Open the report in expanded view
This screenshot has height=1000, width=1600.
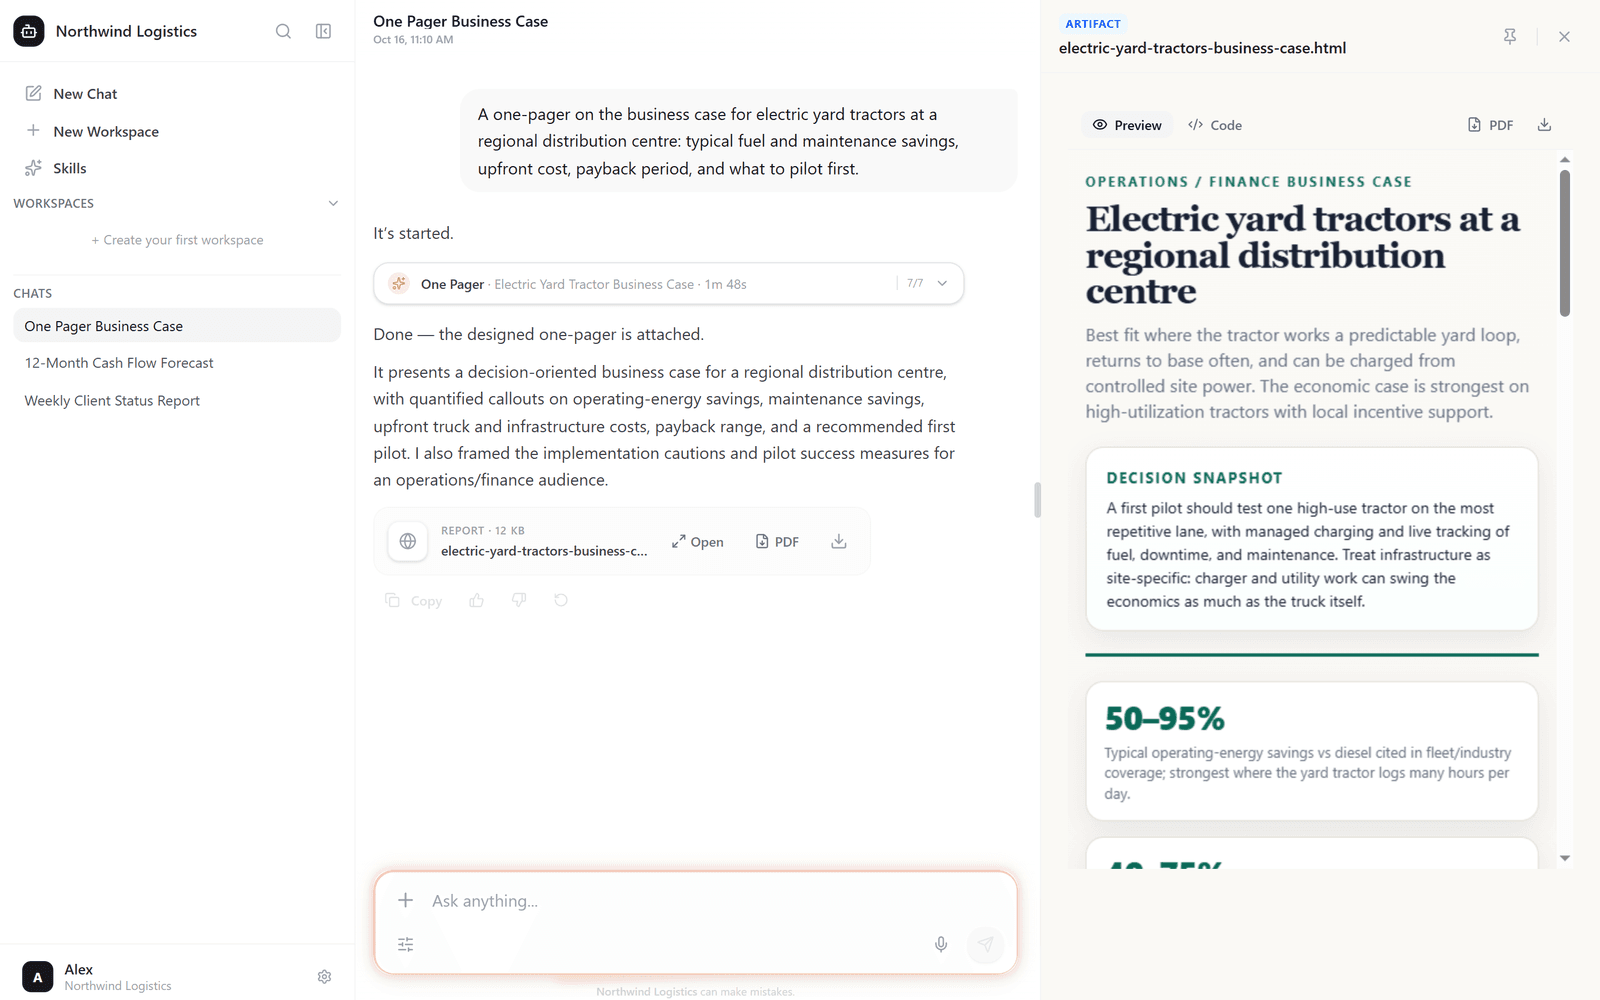tap(698, 542)
